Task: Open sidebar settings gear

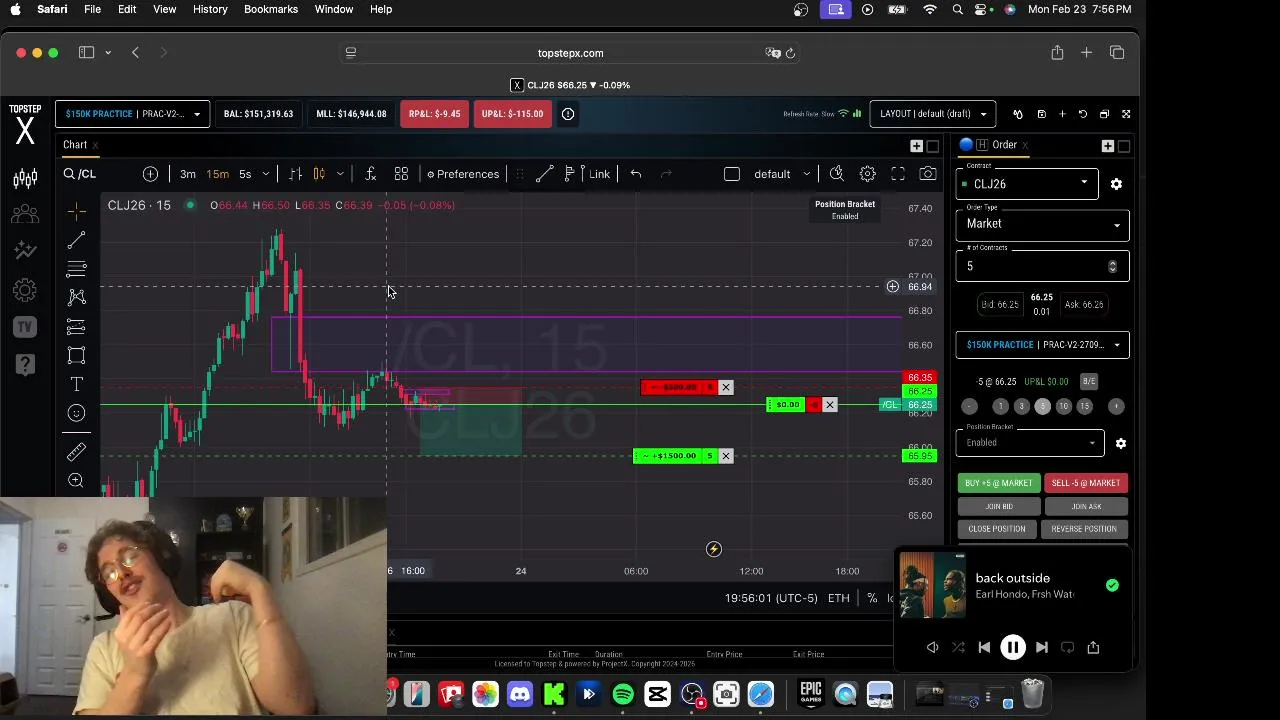Action: [x=25, y=290]
